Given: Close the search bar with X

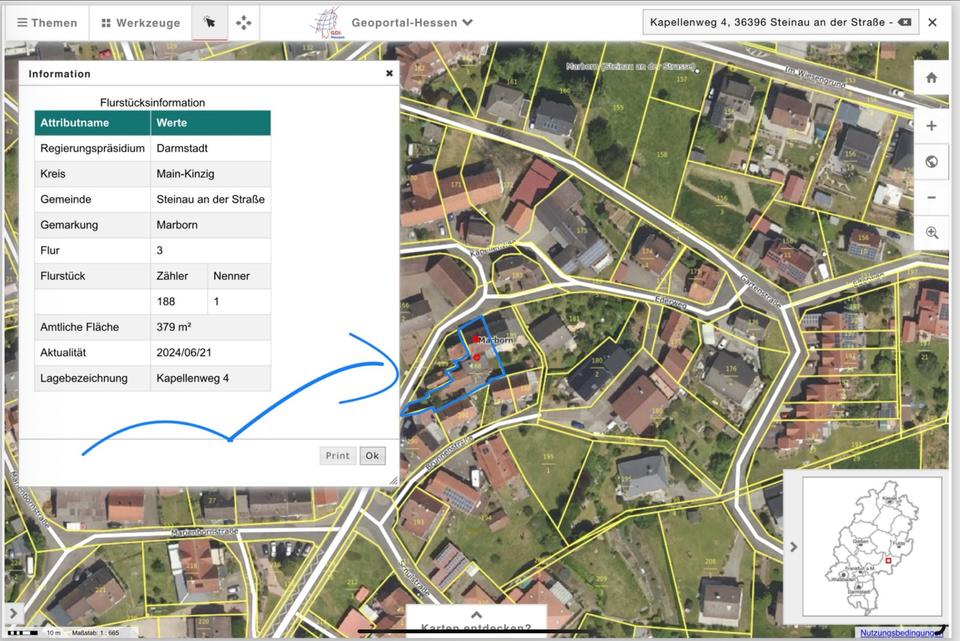Looking at the screenshot, I should click(x=933, y=22).
